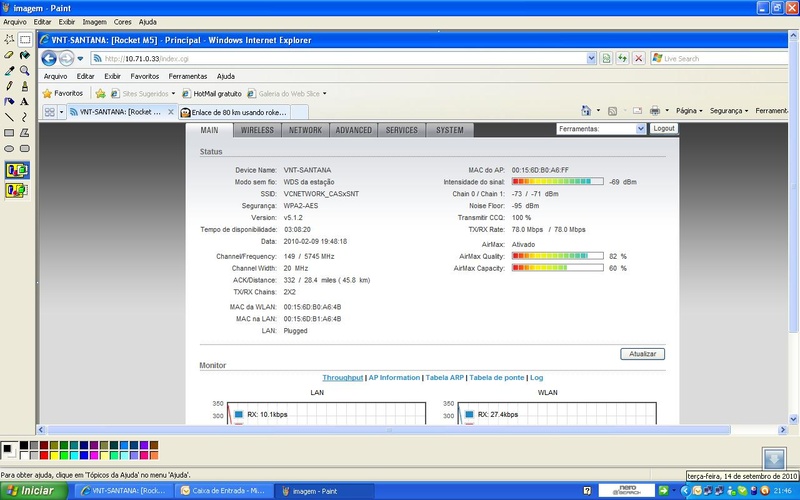Choose the Eraser tool
Image resolution: width=800 pixels, height=500 pixels.
9,55
